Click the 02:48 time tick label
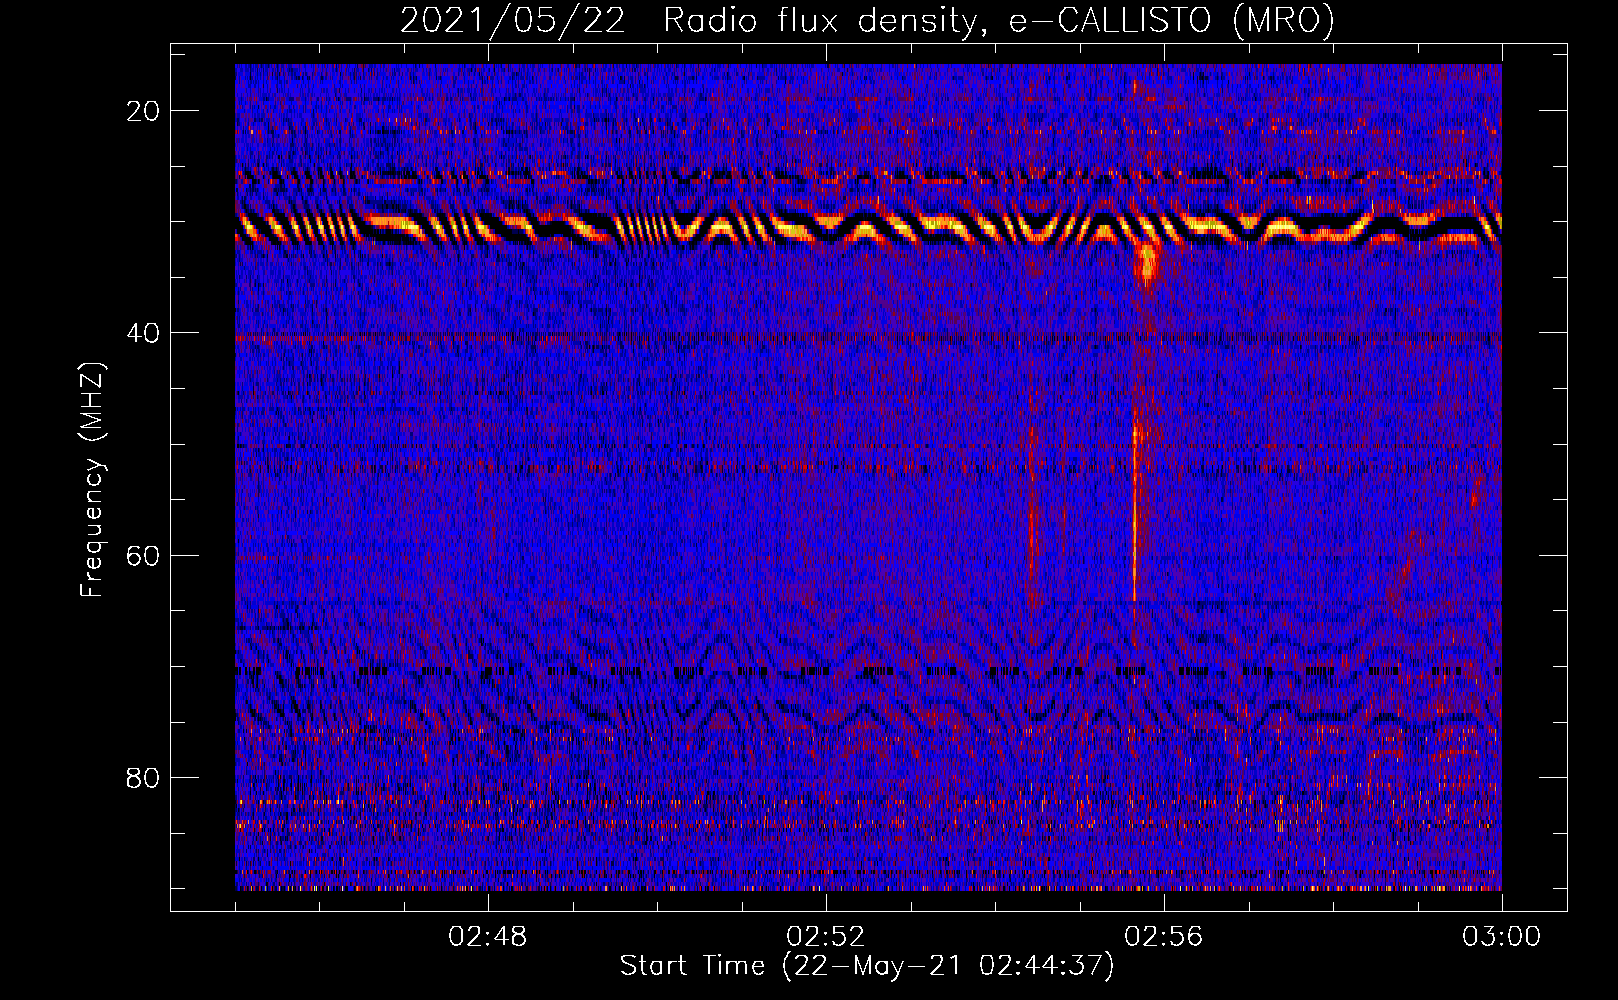1618x1000 pixels. click(488, 937)
